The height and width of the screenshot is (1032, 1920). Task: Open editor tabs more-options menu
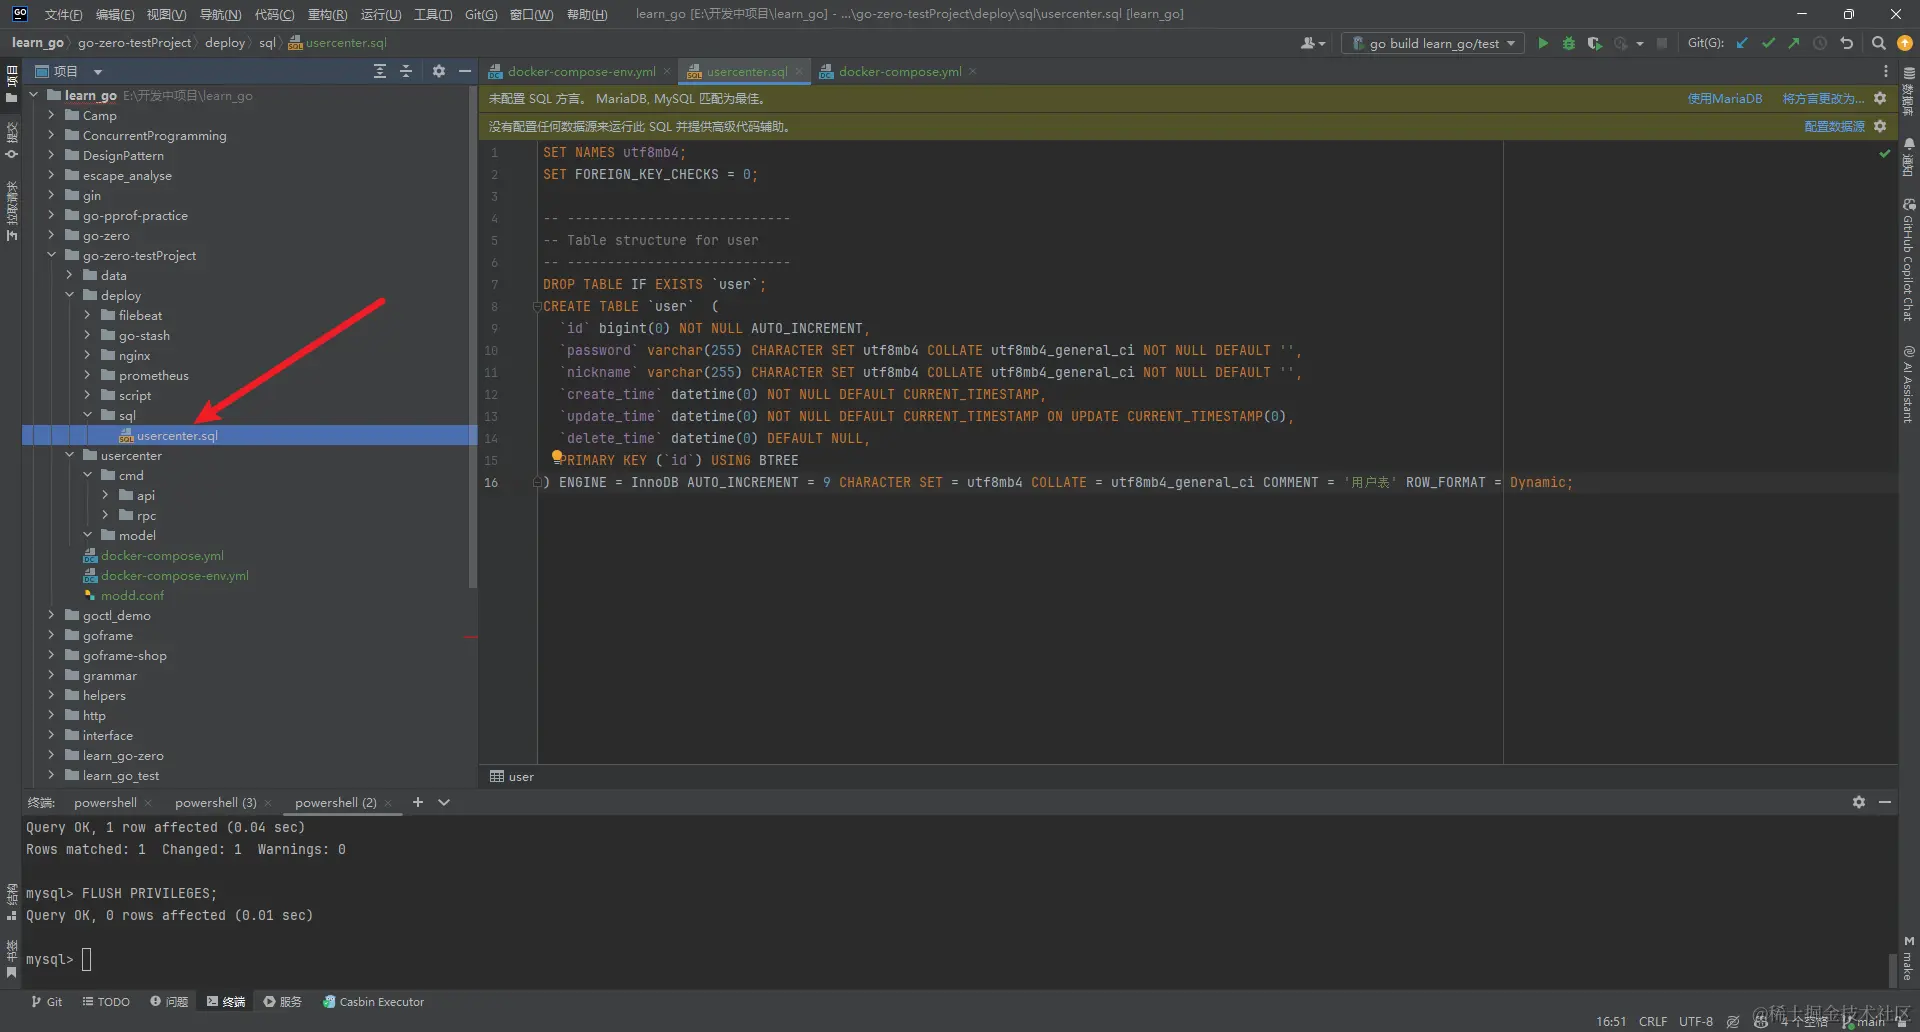click(x=1886, y=71)
